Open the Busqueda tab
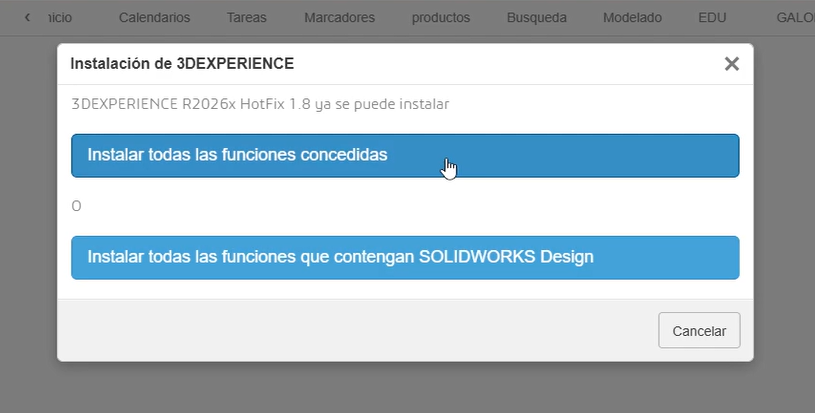Viewport: 815px width, 413px height. 536,17
